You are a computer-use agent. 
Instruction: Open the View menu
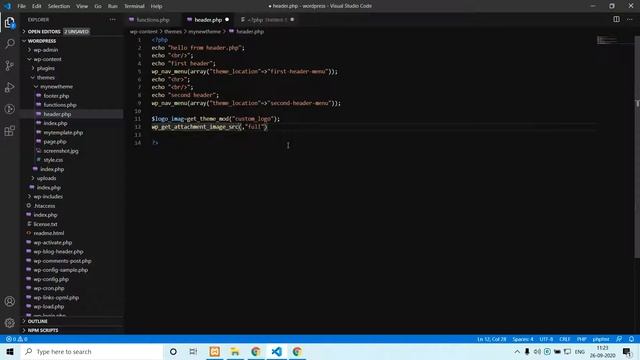(x=82, y=6)
